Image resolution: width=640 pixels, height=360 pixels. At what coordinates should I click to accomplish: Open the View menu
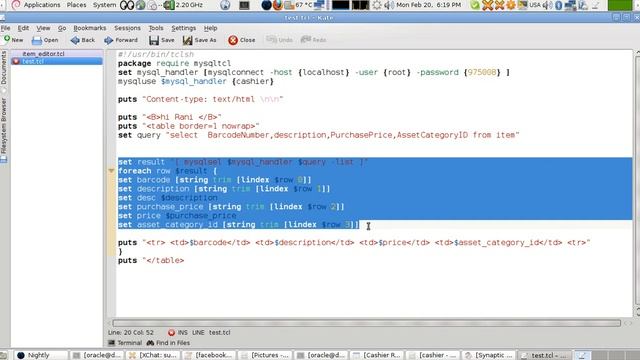tap(43, 28)
